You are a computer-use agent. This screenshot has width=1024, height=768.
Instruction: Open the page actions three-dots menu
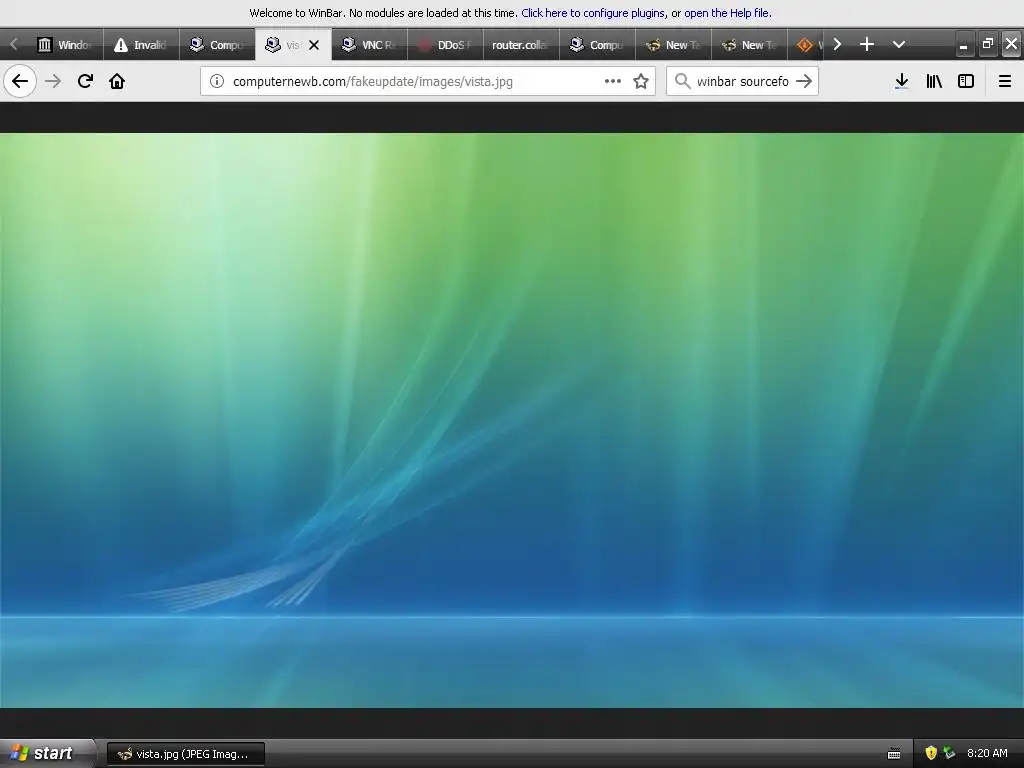coord(613,81)
